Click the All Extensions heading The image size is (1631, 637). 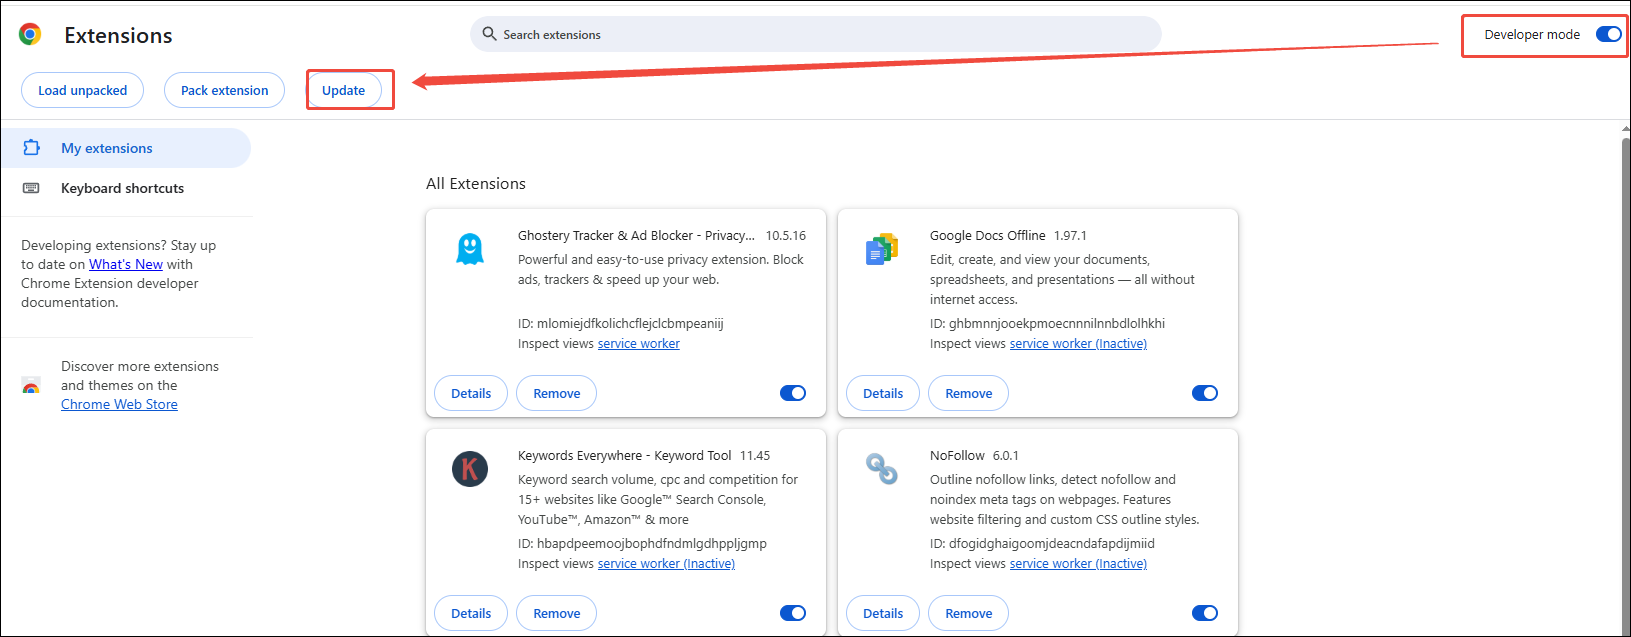(476, 183)
